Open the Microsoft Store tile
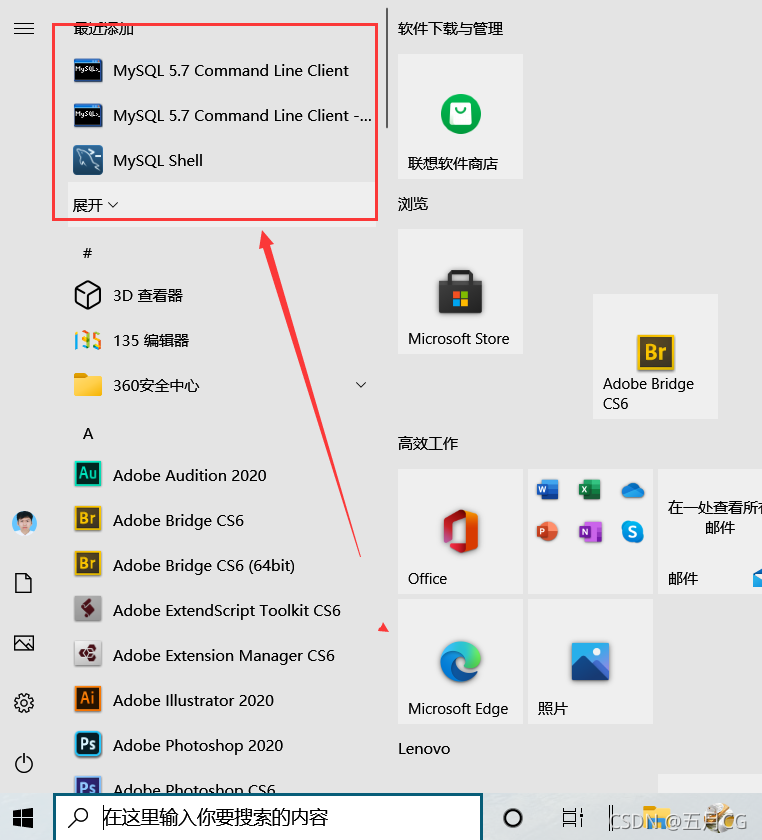The image size is (762, 840). 460,291
